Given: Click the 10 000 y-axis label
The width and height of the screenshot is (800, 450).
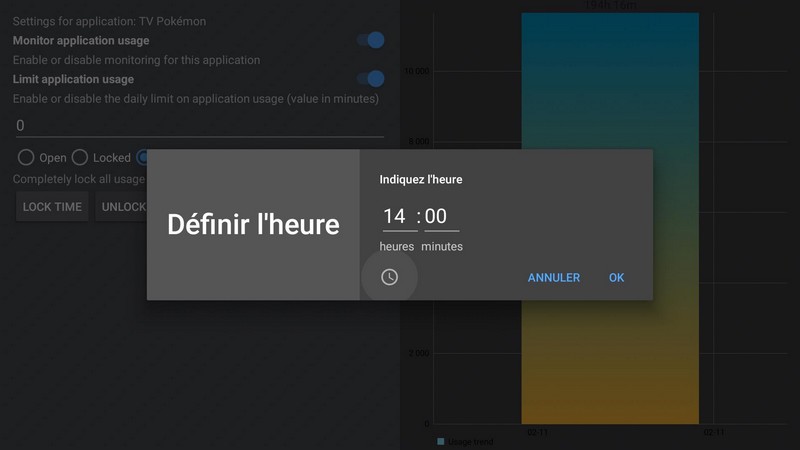Looking at the screenshot, I should pyautogui.click(x=416, y=72).
